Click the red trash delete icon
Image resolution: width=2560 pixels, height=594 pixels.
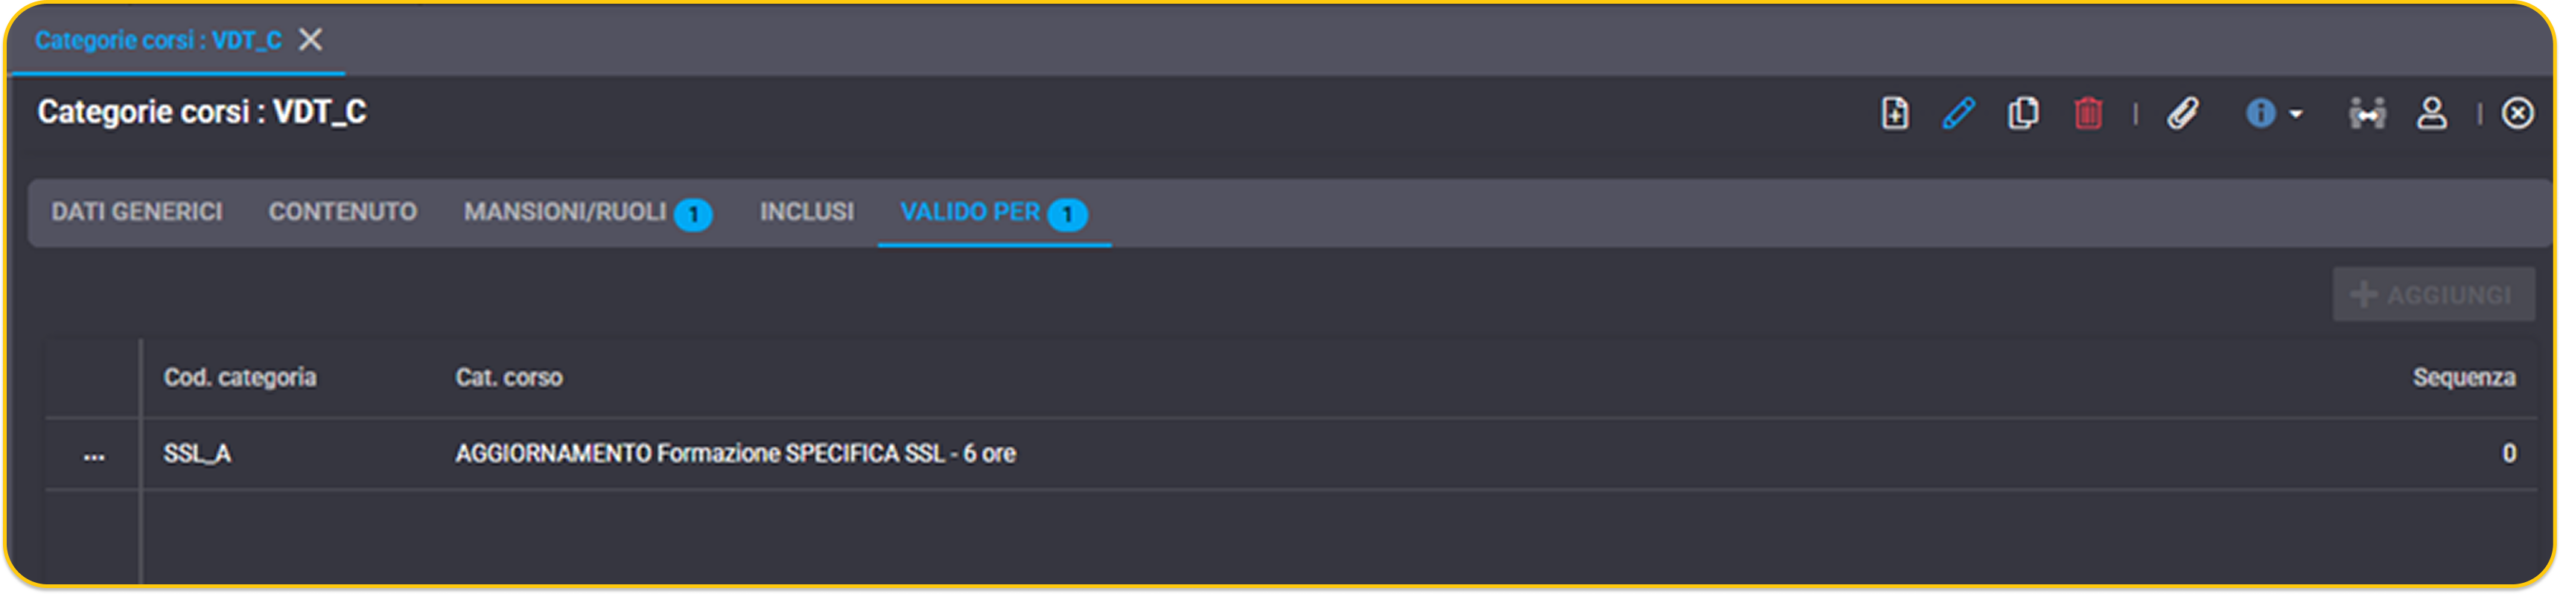[2088, 113]
